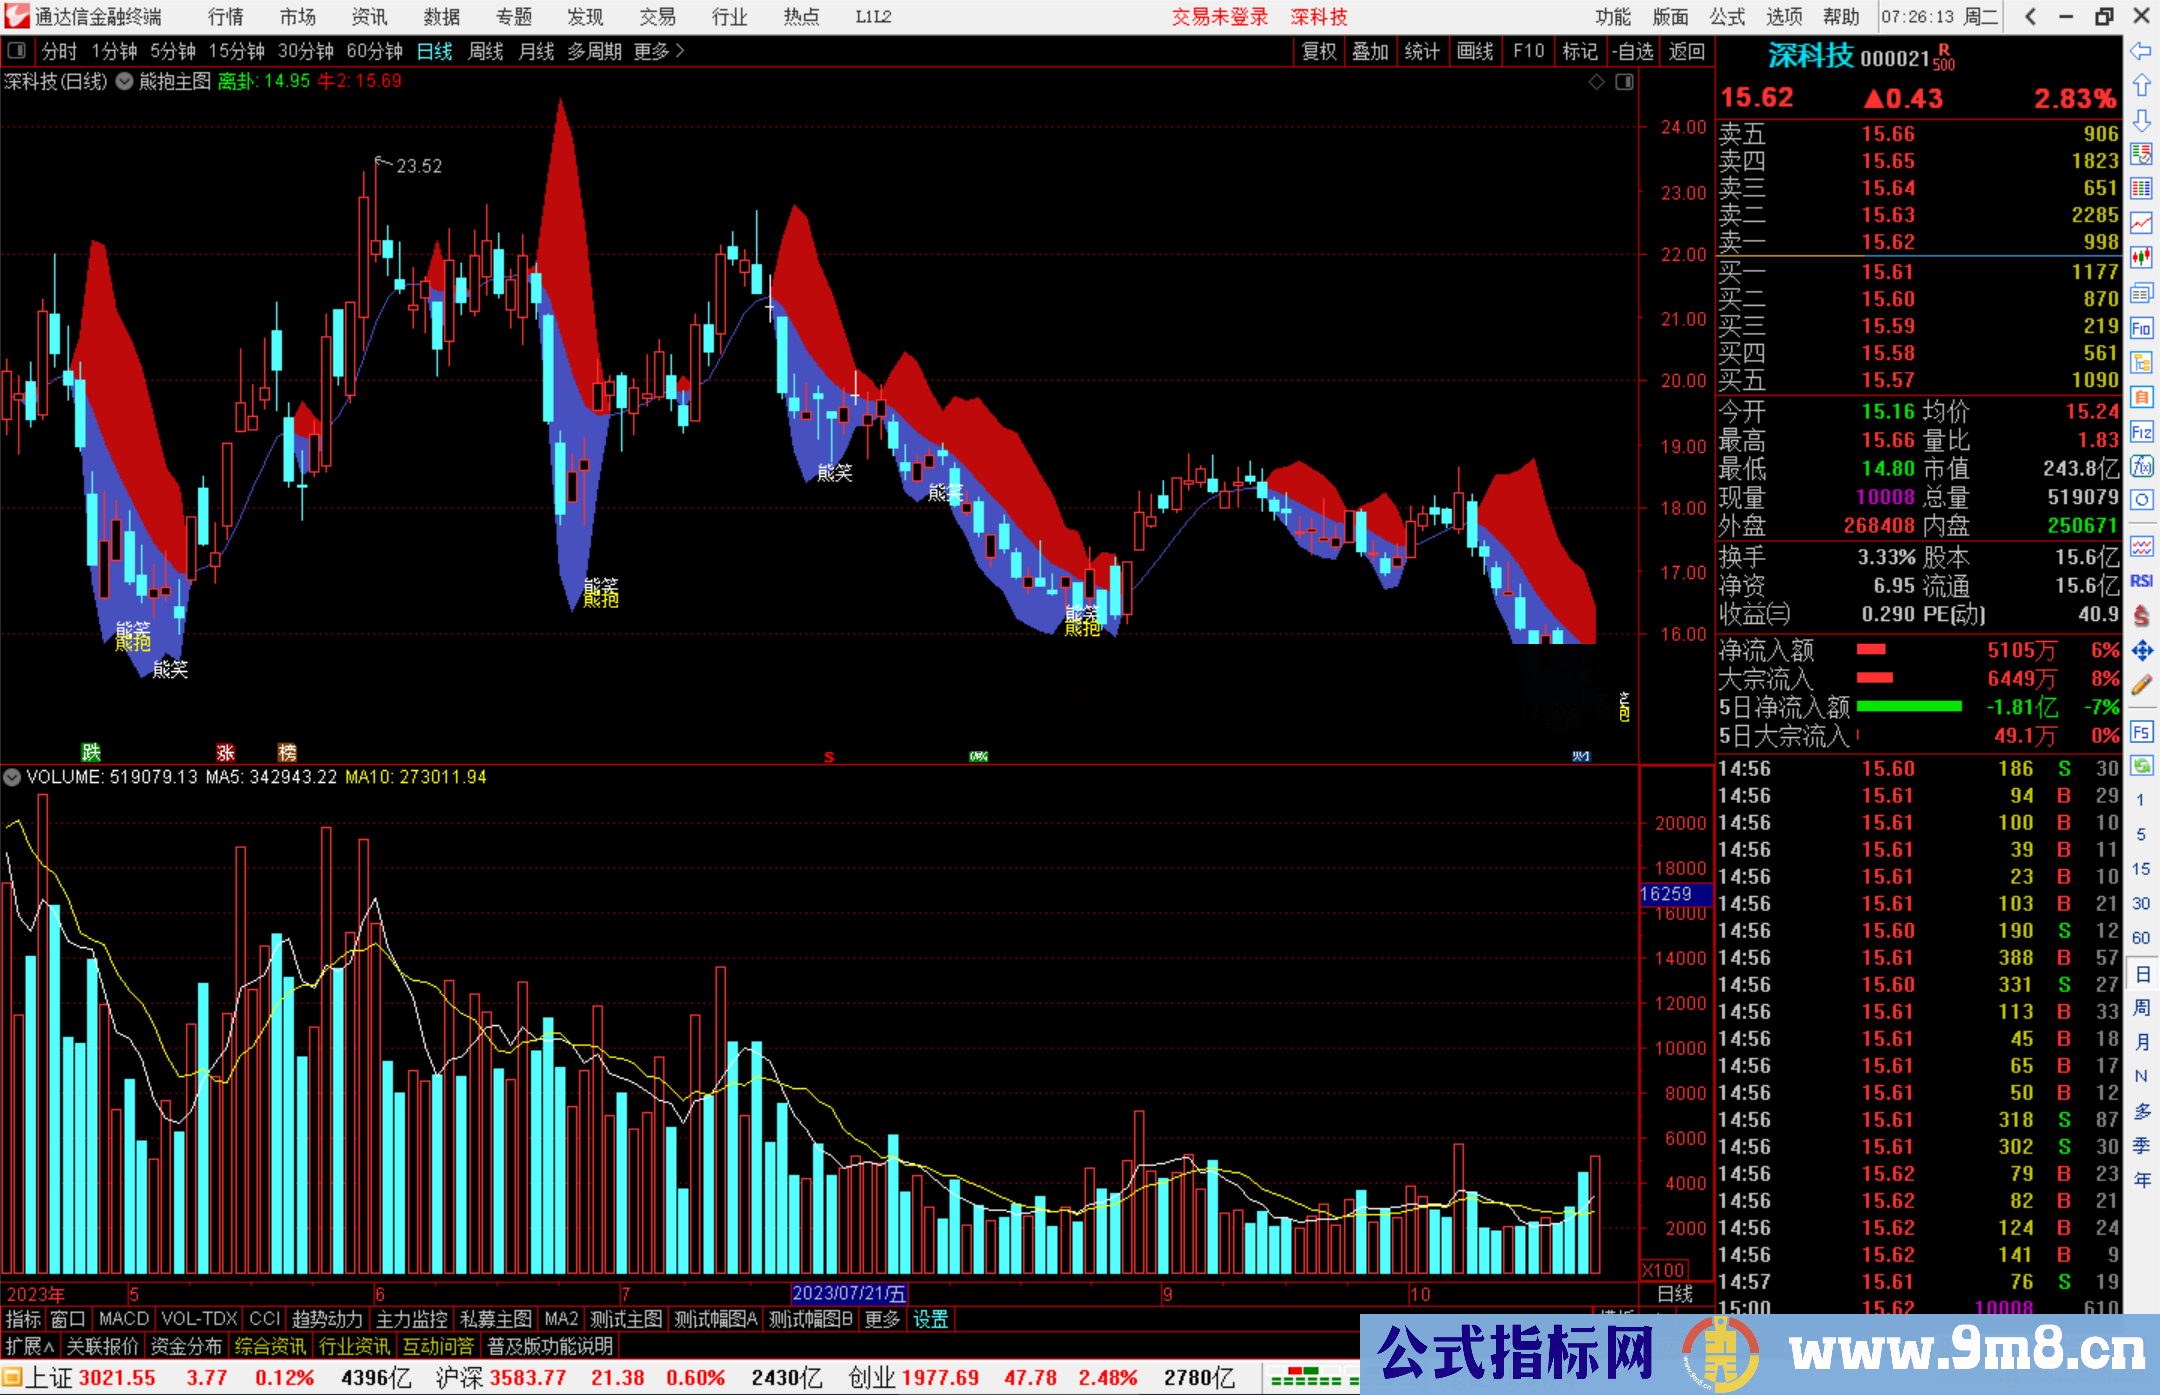Select the 1分钟 period
The image size is (2160, 1395).
tap(114, 51)
